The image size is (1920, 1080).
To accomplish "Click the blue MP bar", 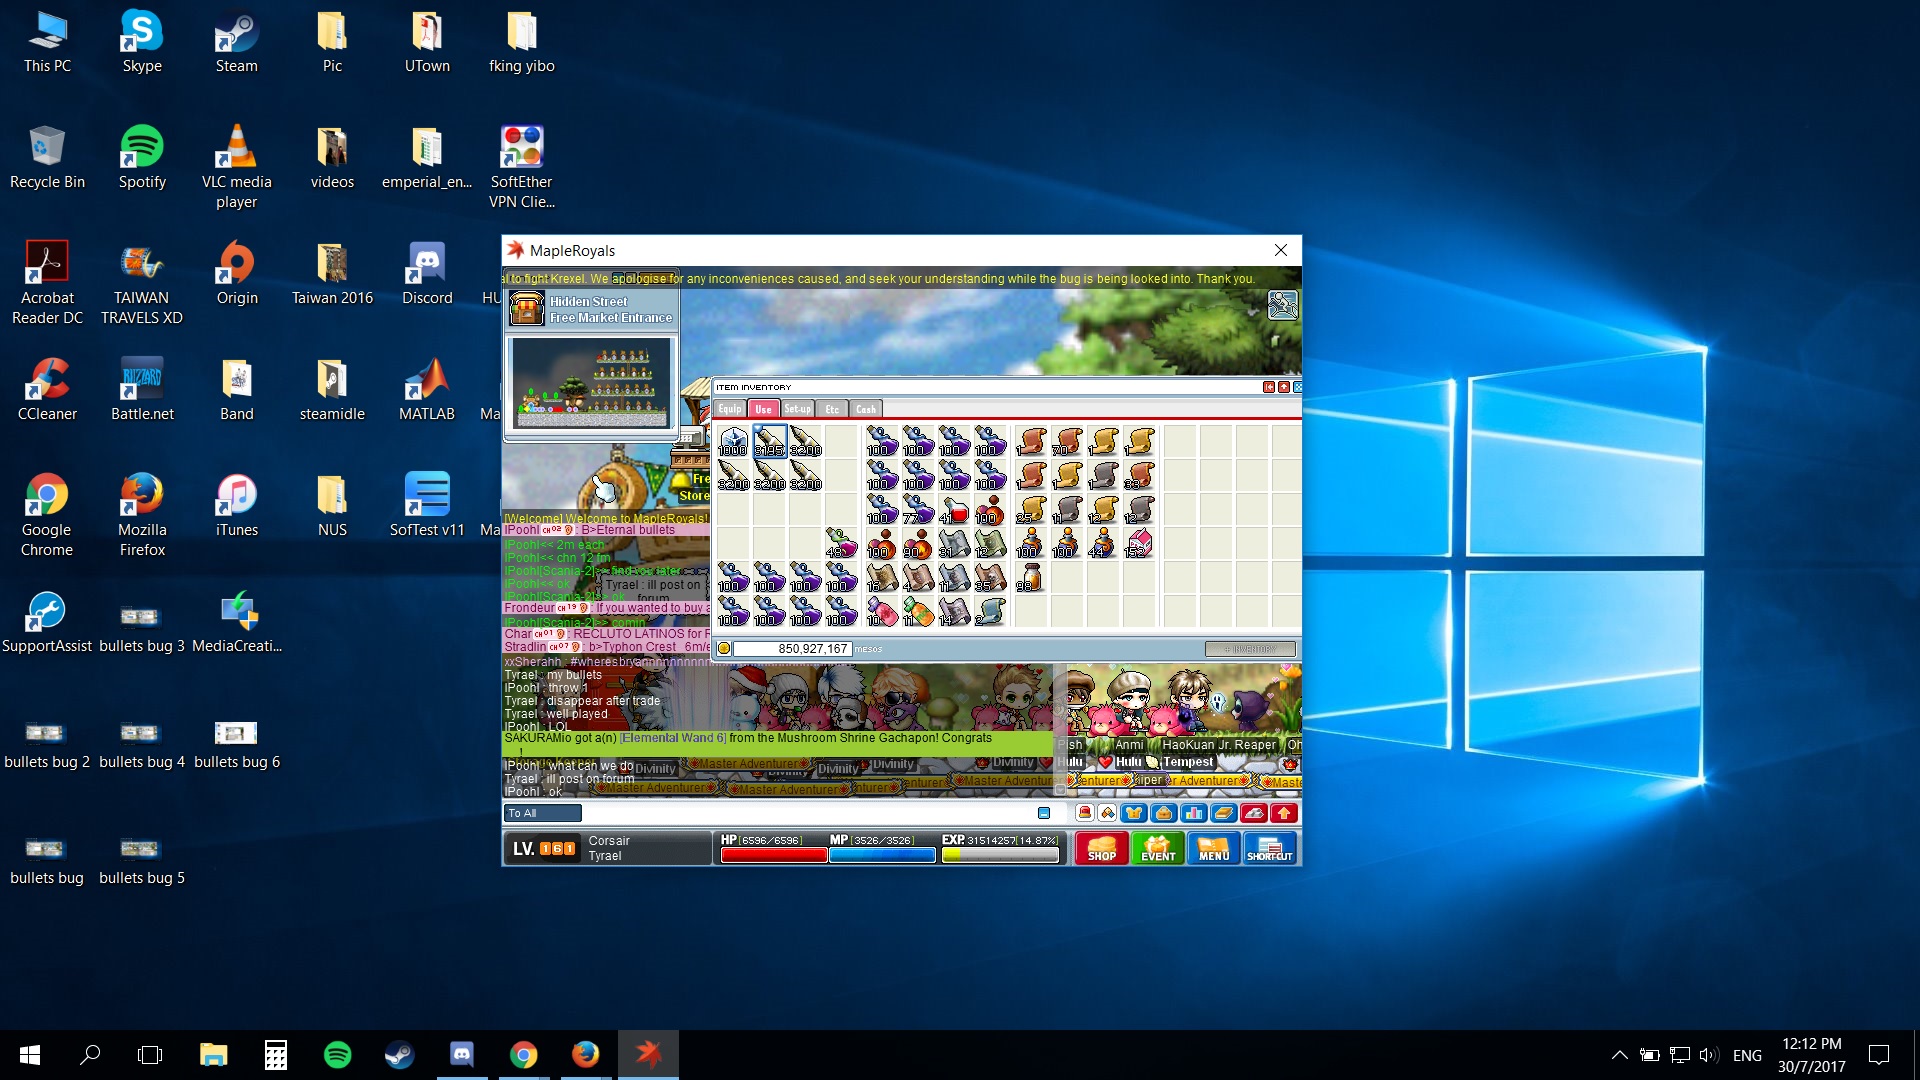I will (883, 855).
